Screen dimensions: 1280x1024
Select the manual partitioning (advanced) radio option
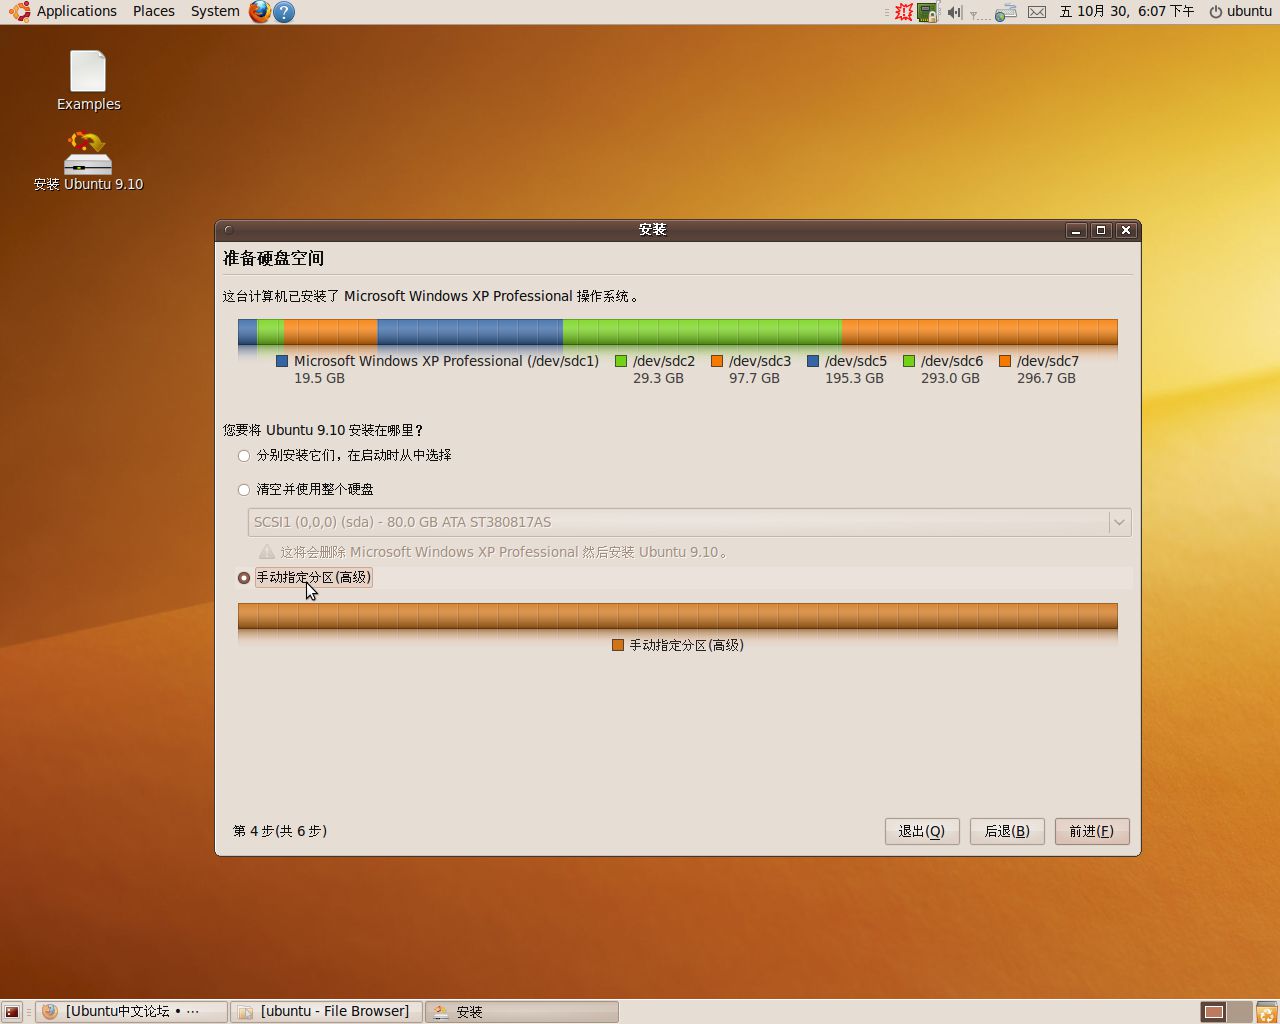click(244, 578)
